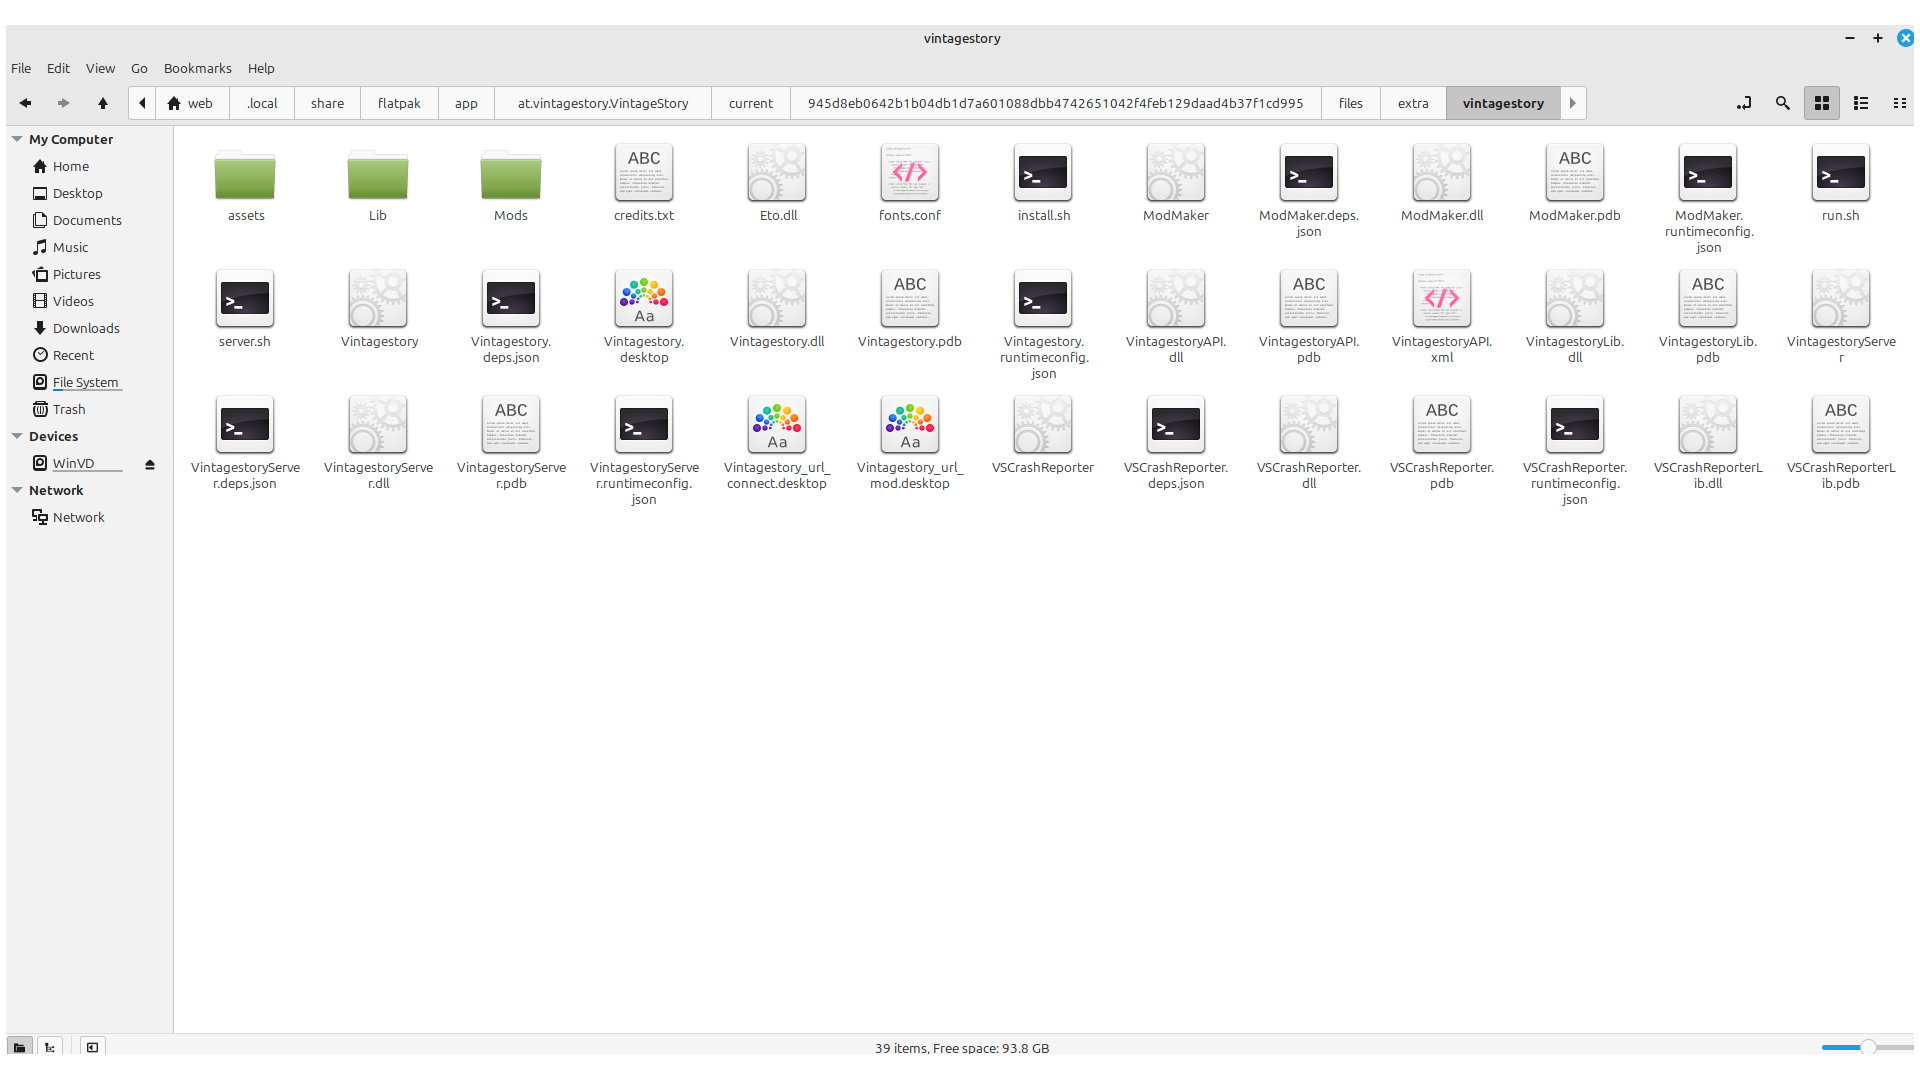Viewport: 1920px width, 1080px height.
Task: Show tree view in sidebar
Action: (x=49, y=1047)
